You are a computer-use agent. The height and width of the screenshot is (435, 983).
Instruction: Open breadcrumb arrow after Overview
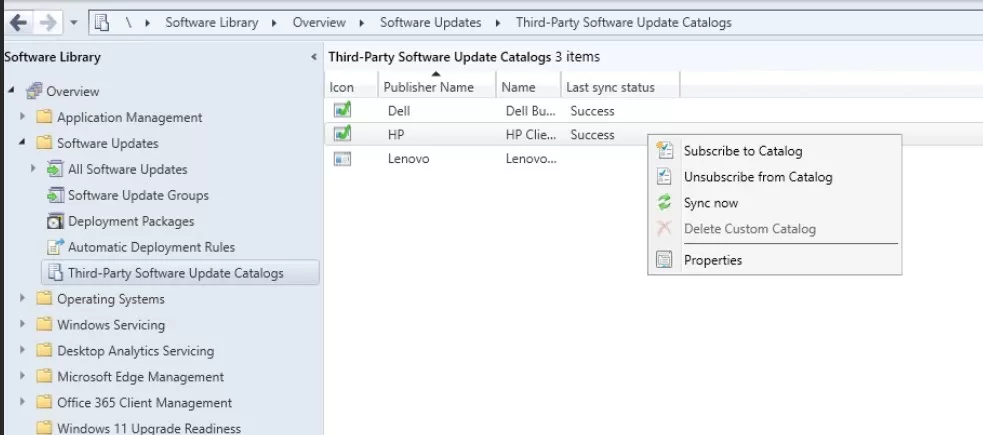tap(362, 23)
